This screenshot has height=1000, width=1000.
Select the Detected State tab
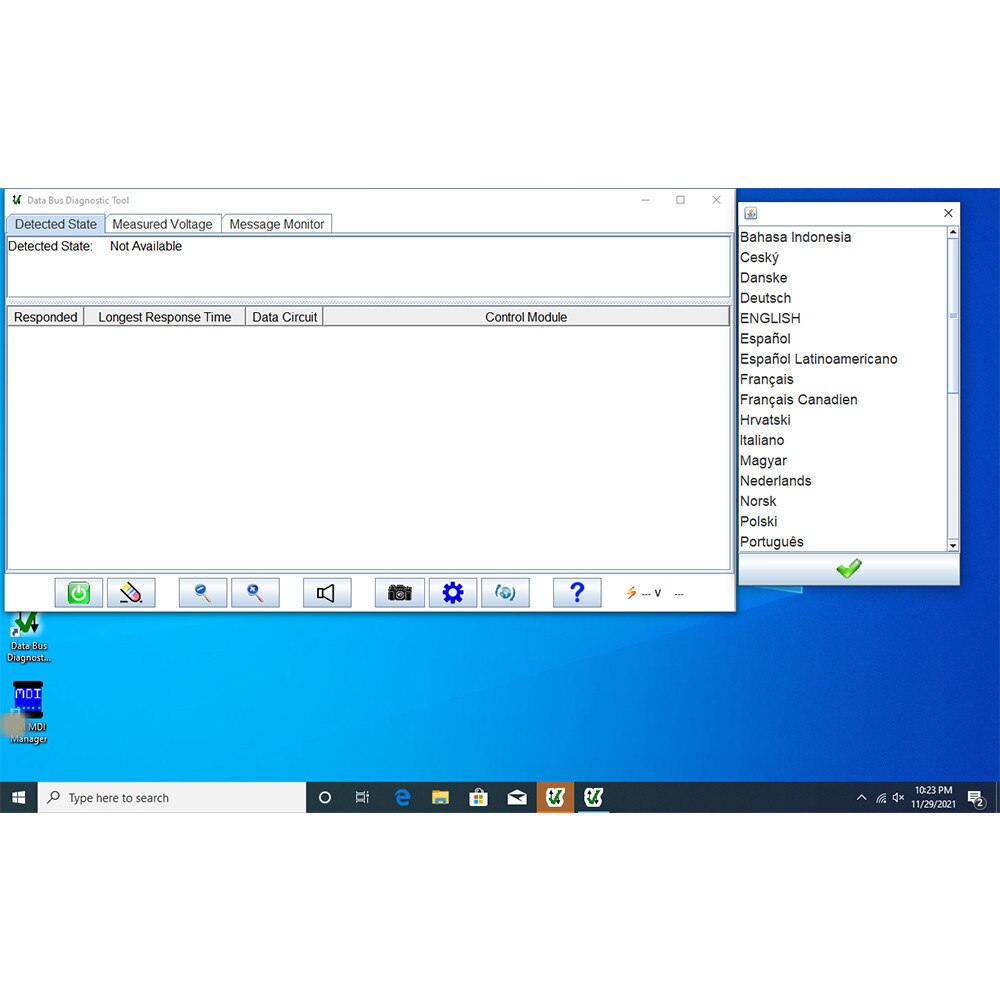point(55,224)
